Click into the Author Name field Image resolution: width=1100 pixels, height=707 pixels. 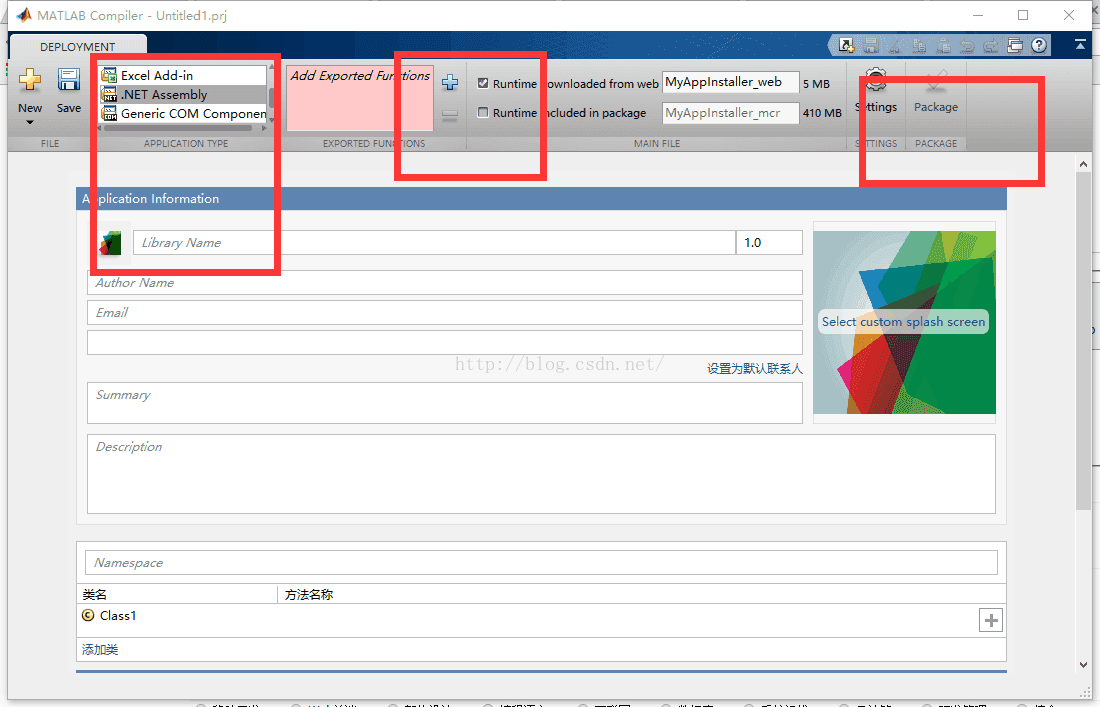(x=445, y=283)
